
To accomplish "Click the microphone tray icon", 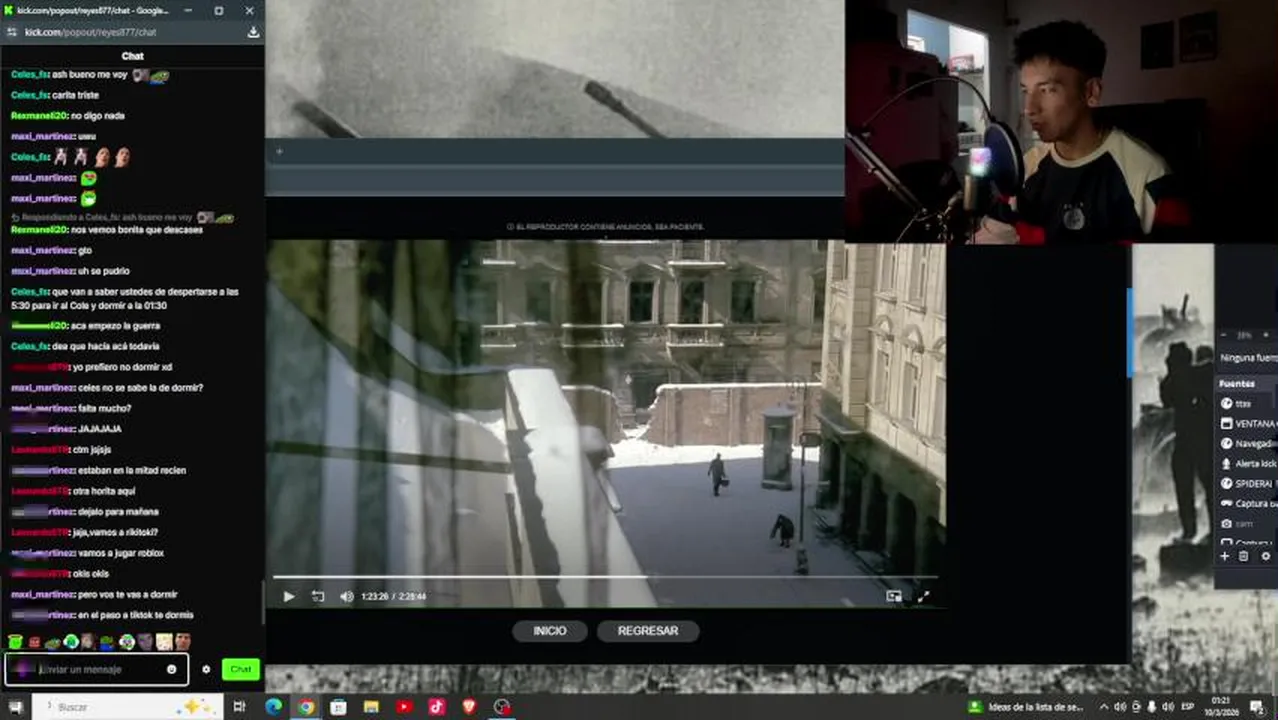I will point(1152,707).
